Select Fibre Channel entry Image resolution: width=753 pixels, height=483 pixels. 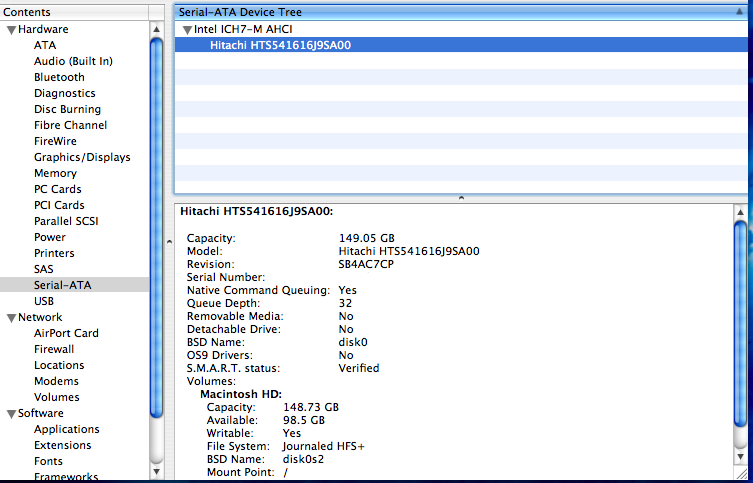pyautogui.click(x=70, y=125)
